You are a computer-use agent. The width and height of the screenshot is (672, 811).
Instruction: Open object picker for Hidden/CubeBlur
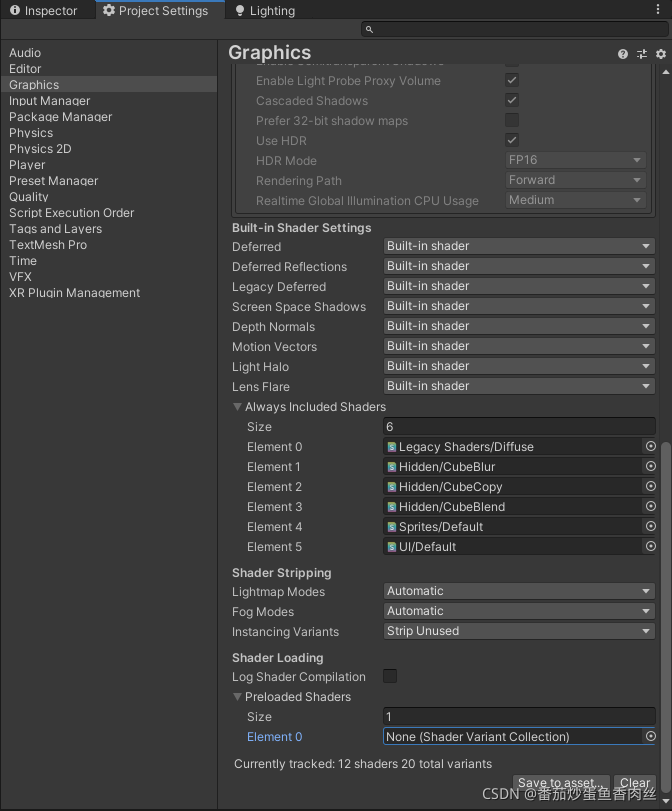(651, 466)
